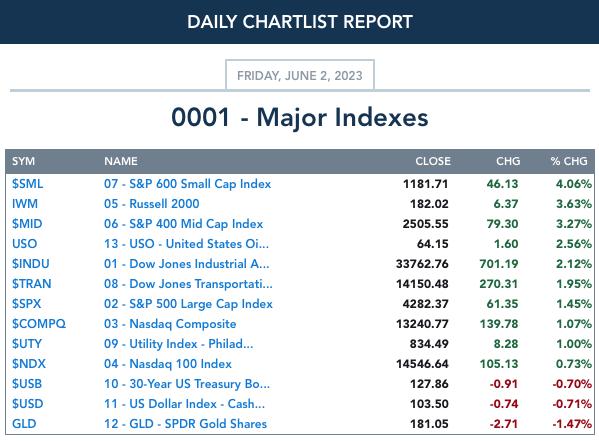Click the $SPX symbol

26,304
